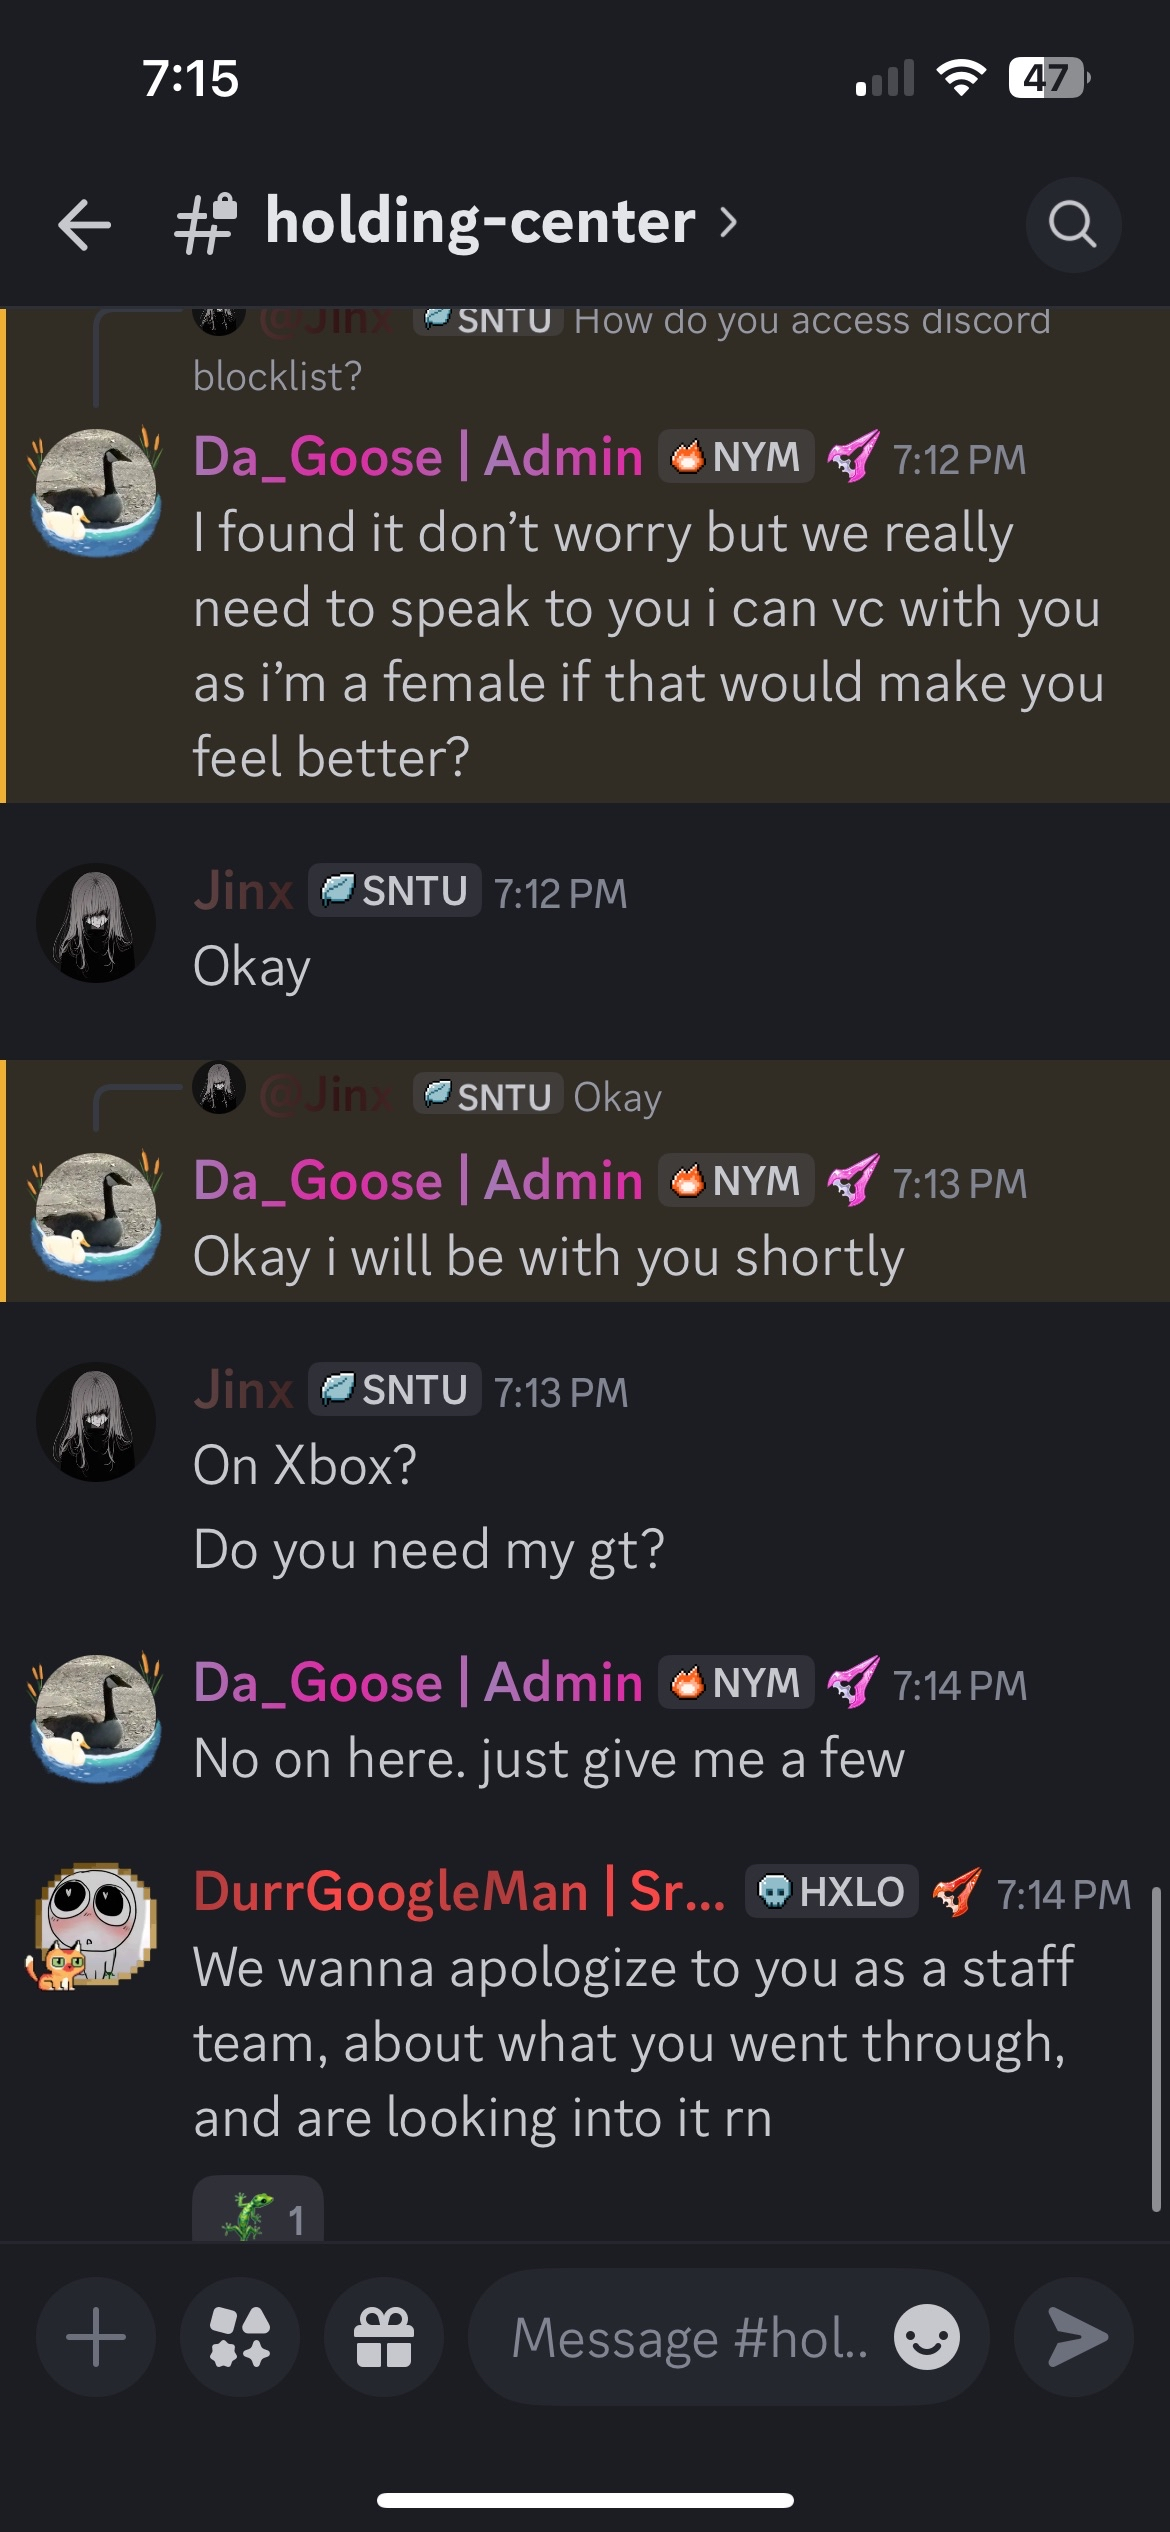Tap the back arrow icon
Viewport: 1170px width, 2532px height.
point(85,224)
